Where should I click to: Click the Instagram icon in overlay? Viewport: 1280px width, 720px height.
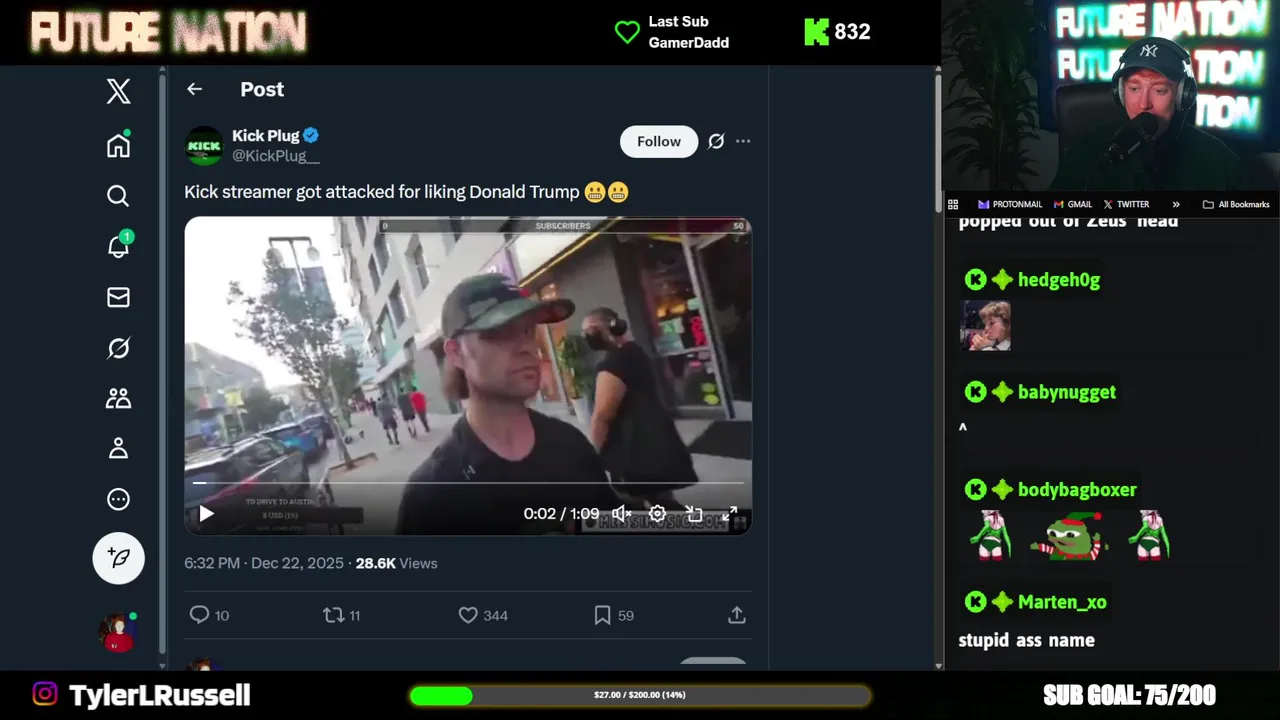(x=45, y=693)
